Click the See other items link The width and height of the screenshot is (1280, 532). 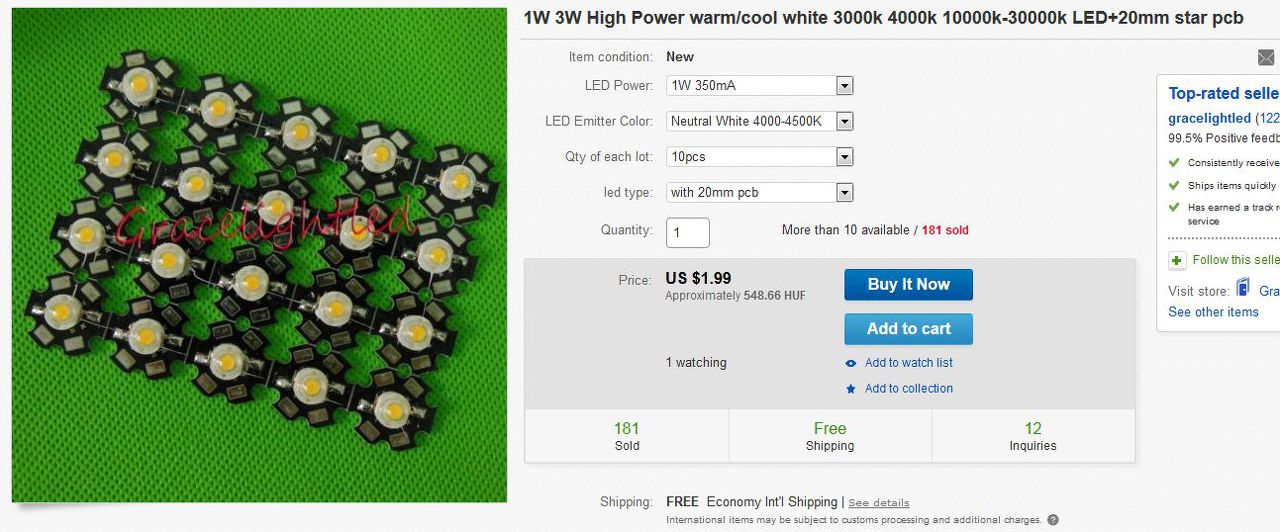(x=1213, y=312)
